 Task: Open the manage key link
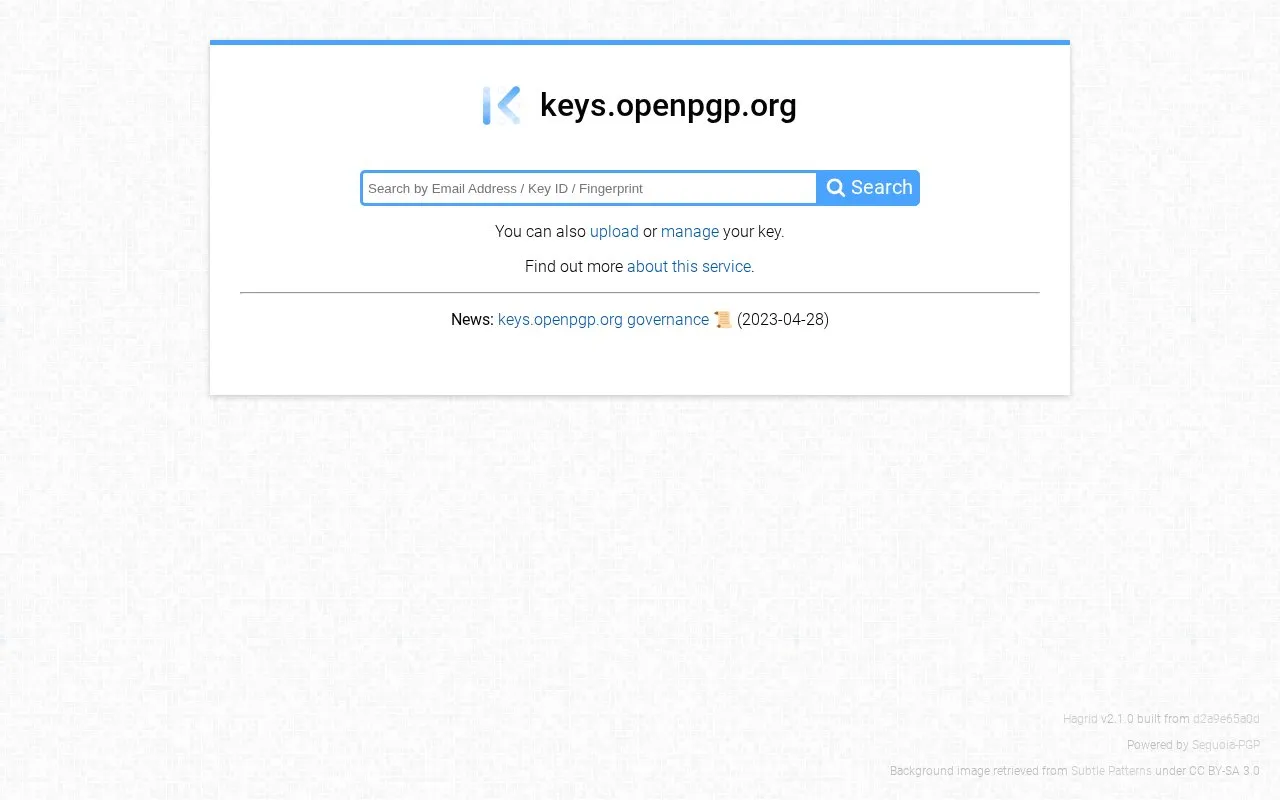[690, 231]
